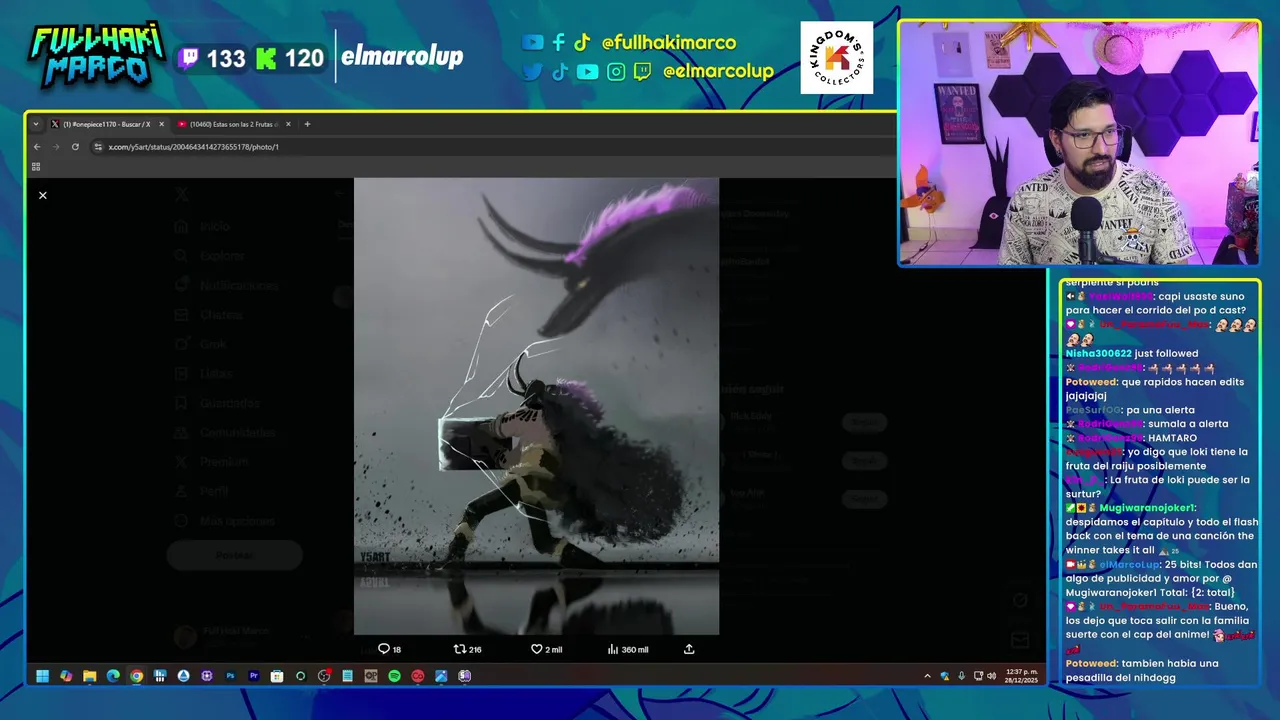Go back with the browser back arrow
This screenshot has height=720, width=1280.
(37, 147)
